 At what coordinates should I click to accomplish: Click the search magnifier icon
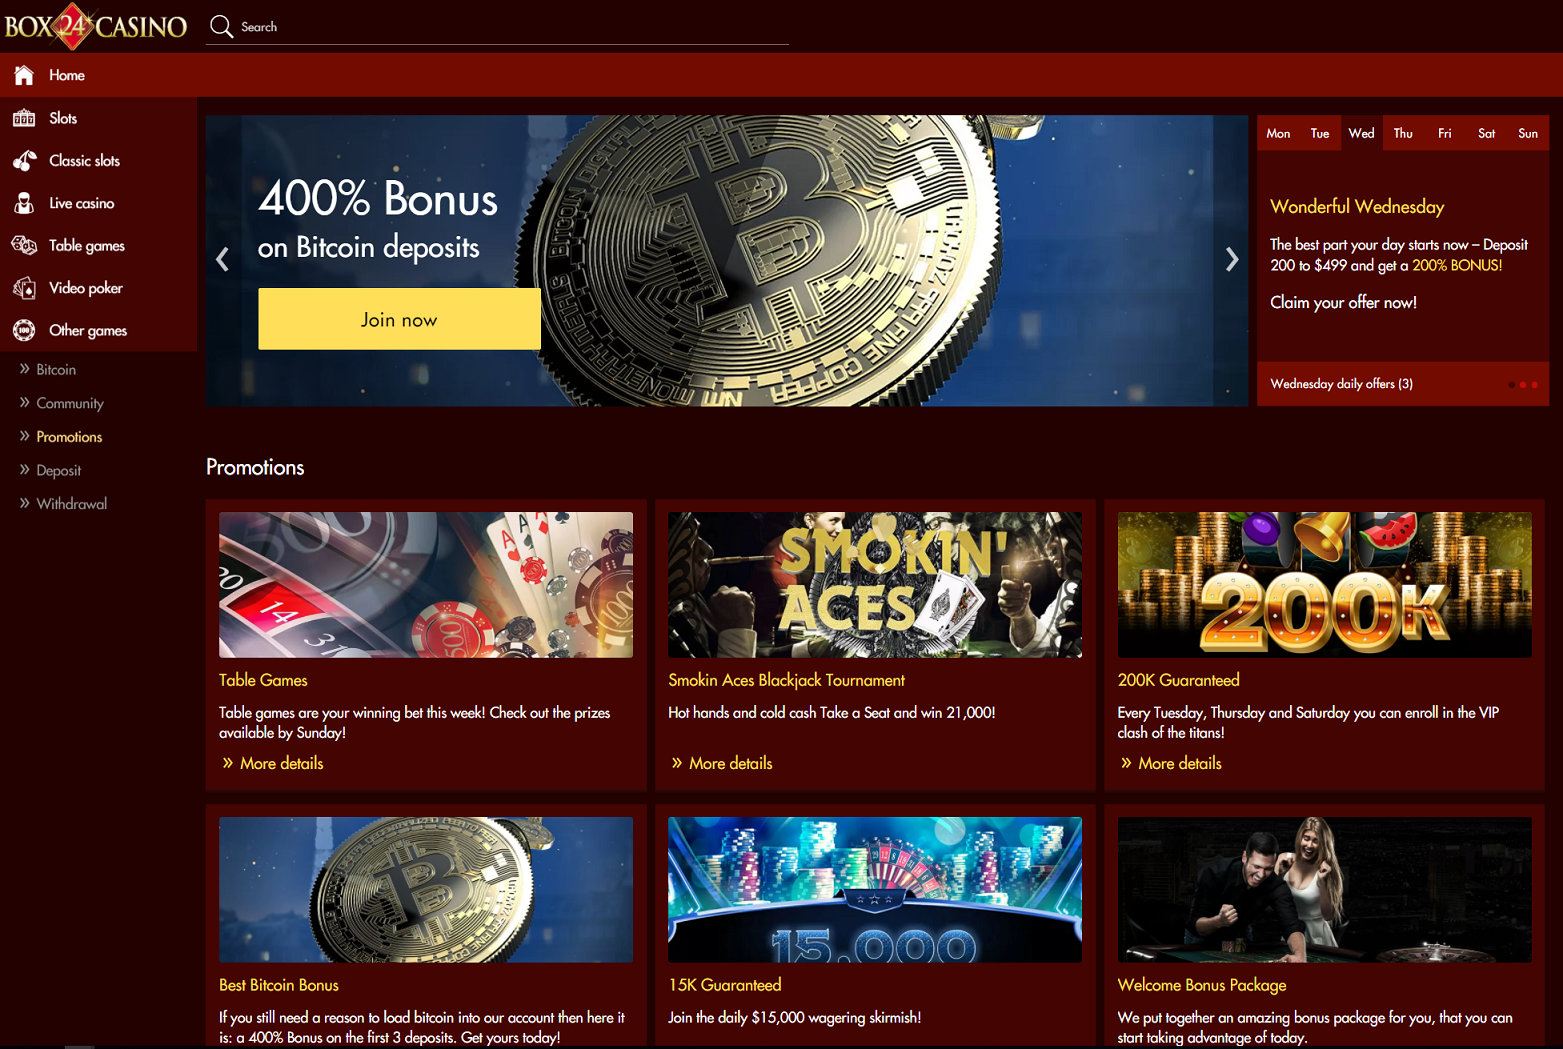[x=221, y=27]
